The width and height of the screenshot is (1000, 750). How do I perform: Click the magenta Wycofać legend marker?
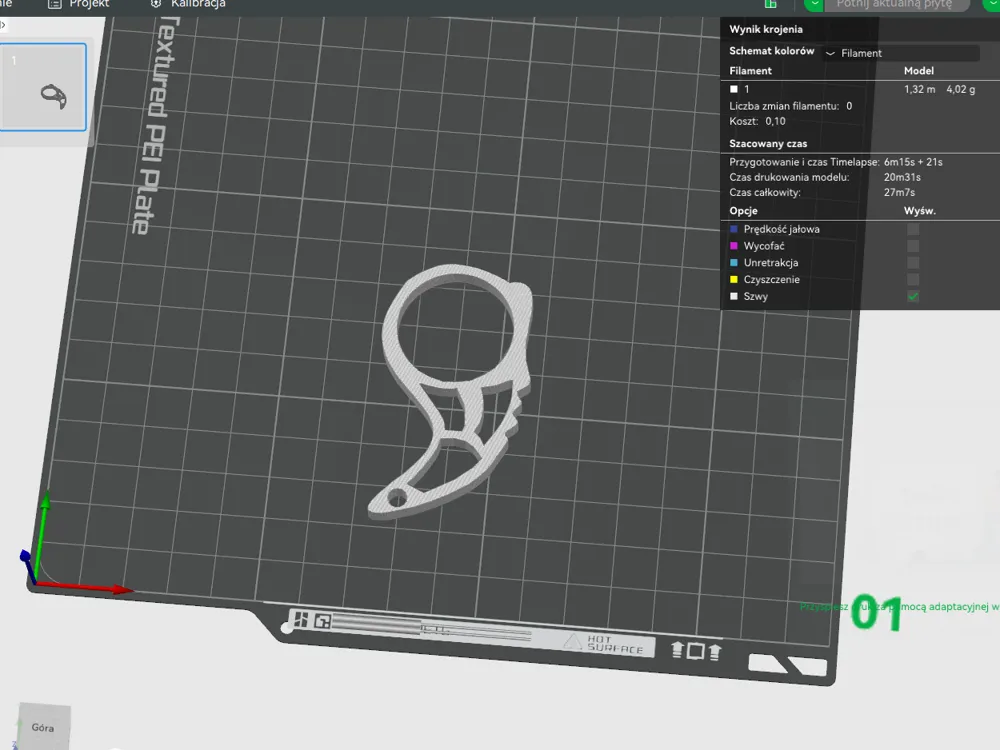[x=733, y=246]
